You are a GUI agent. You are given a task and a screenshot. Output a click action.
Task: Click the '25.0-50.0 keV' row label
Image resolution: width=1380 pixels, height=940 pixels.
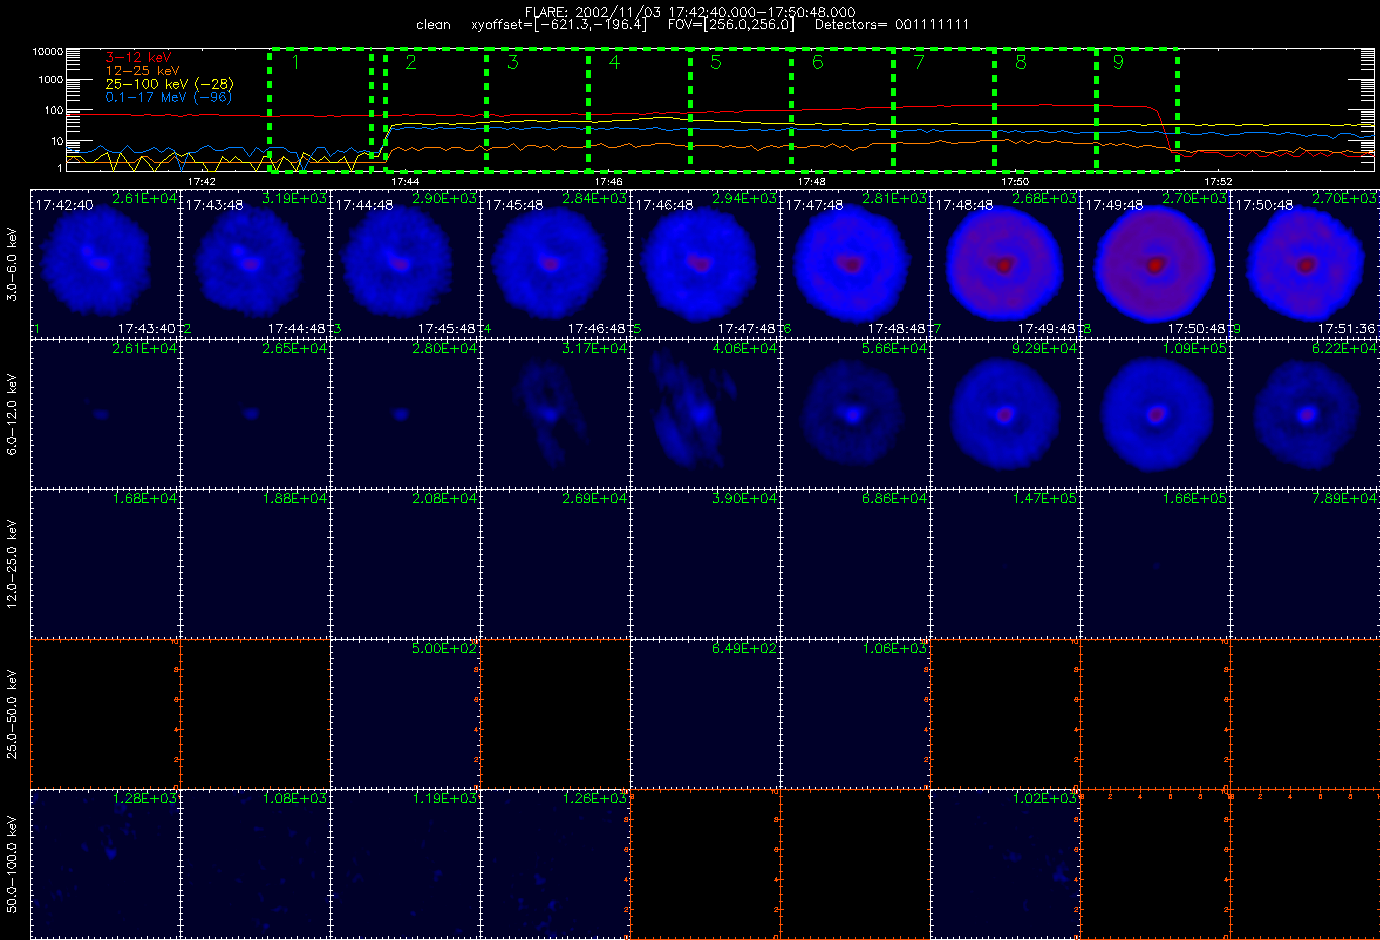[x=12, y=714]
